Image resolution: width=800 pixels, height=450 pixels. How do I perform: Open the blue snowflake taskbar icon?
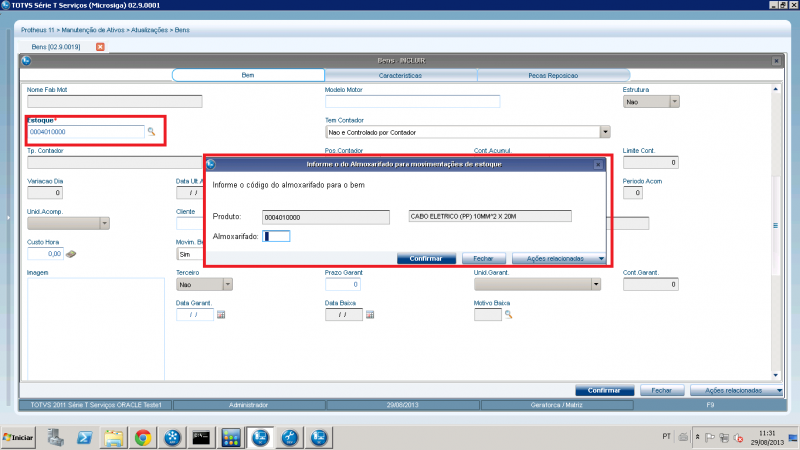pos(172,437)
